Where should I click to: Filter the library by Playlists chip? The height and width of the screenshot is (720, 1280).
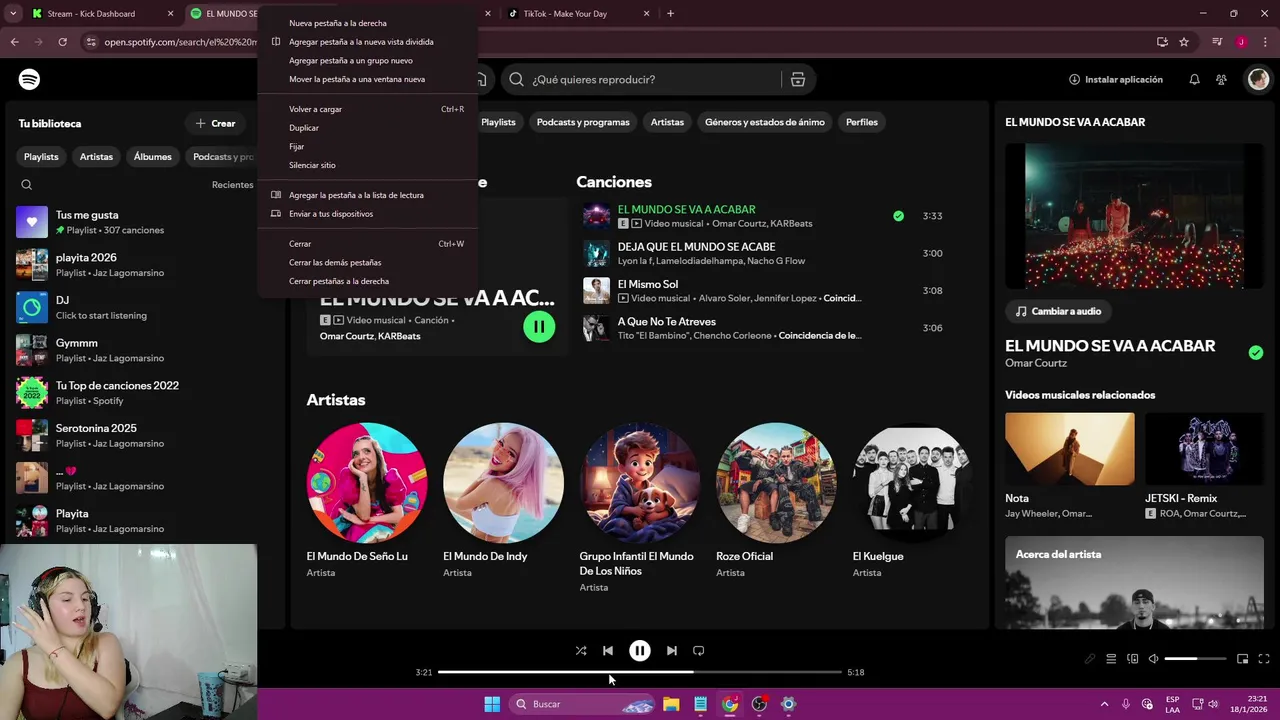41,157
